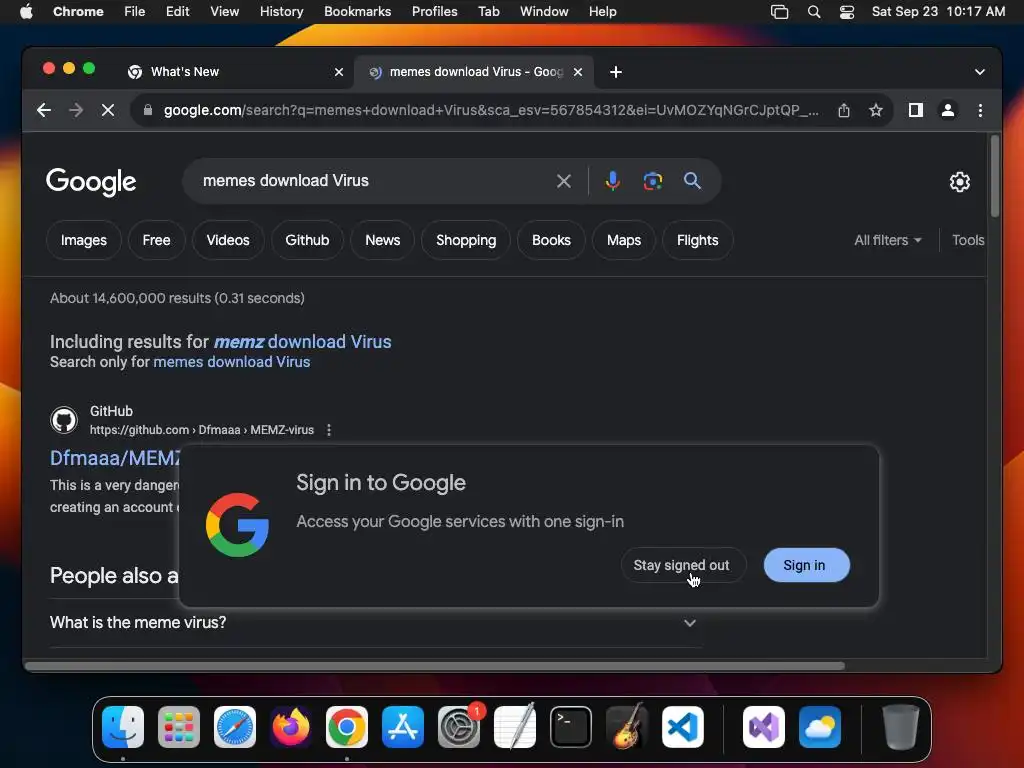This screenshot has width=1024, height=768.
Task: Open the Chrome View menu
Action: [225, 12]
